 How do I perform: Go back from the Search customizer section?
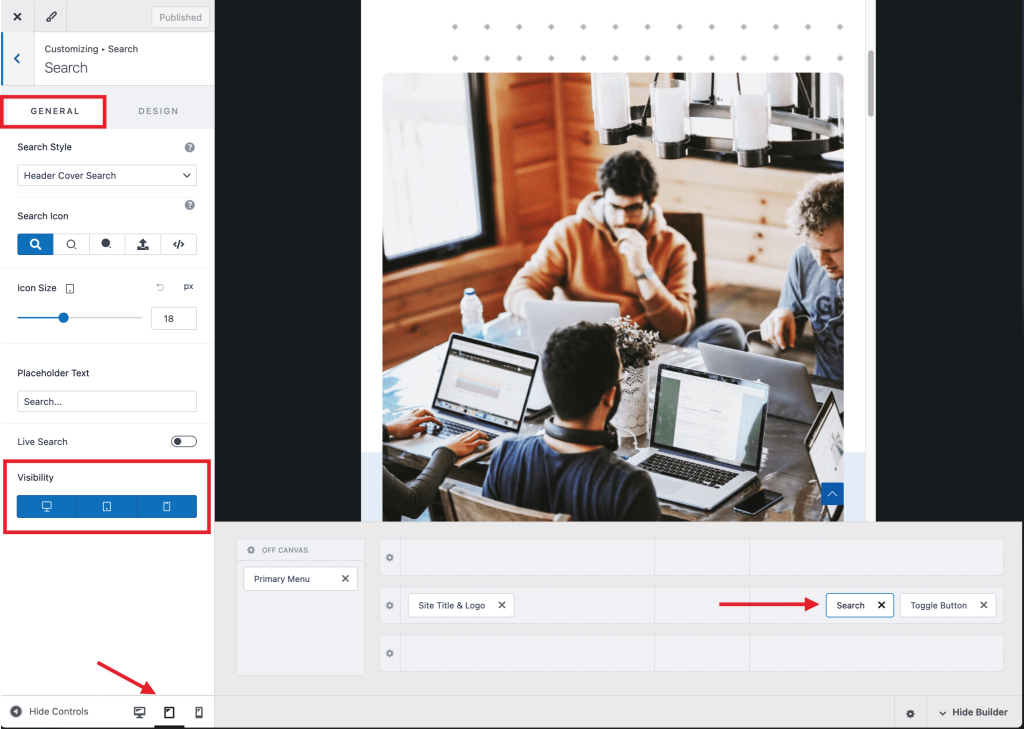click(x=17, y=59)
